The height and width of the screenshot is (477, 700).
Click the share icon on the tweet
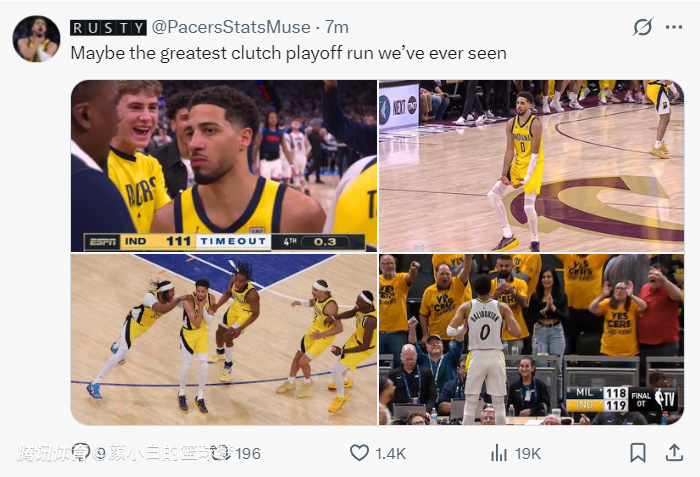pos(675,453)
